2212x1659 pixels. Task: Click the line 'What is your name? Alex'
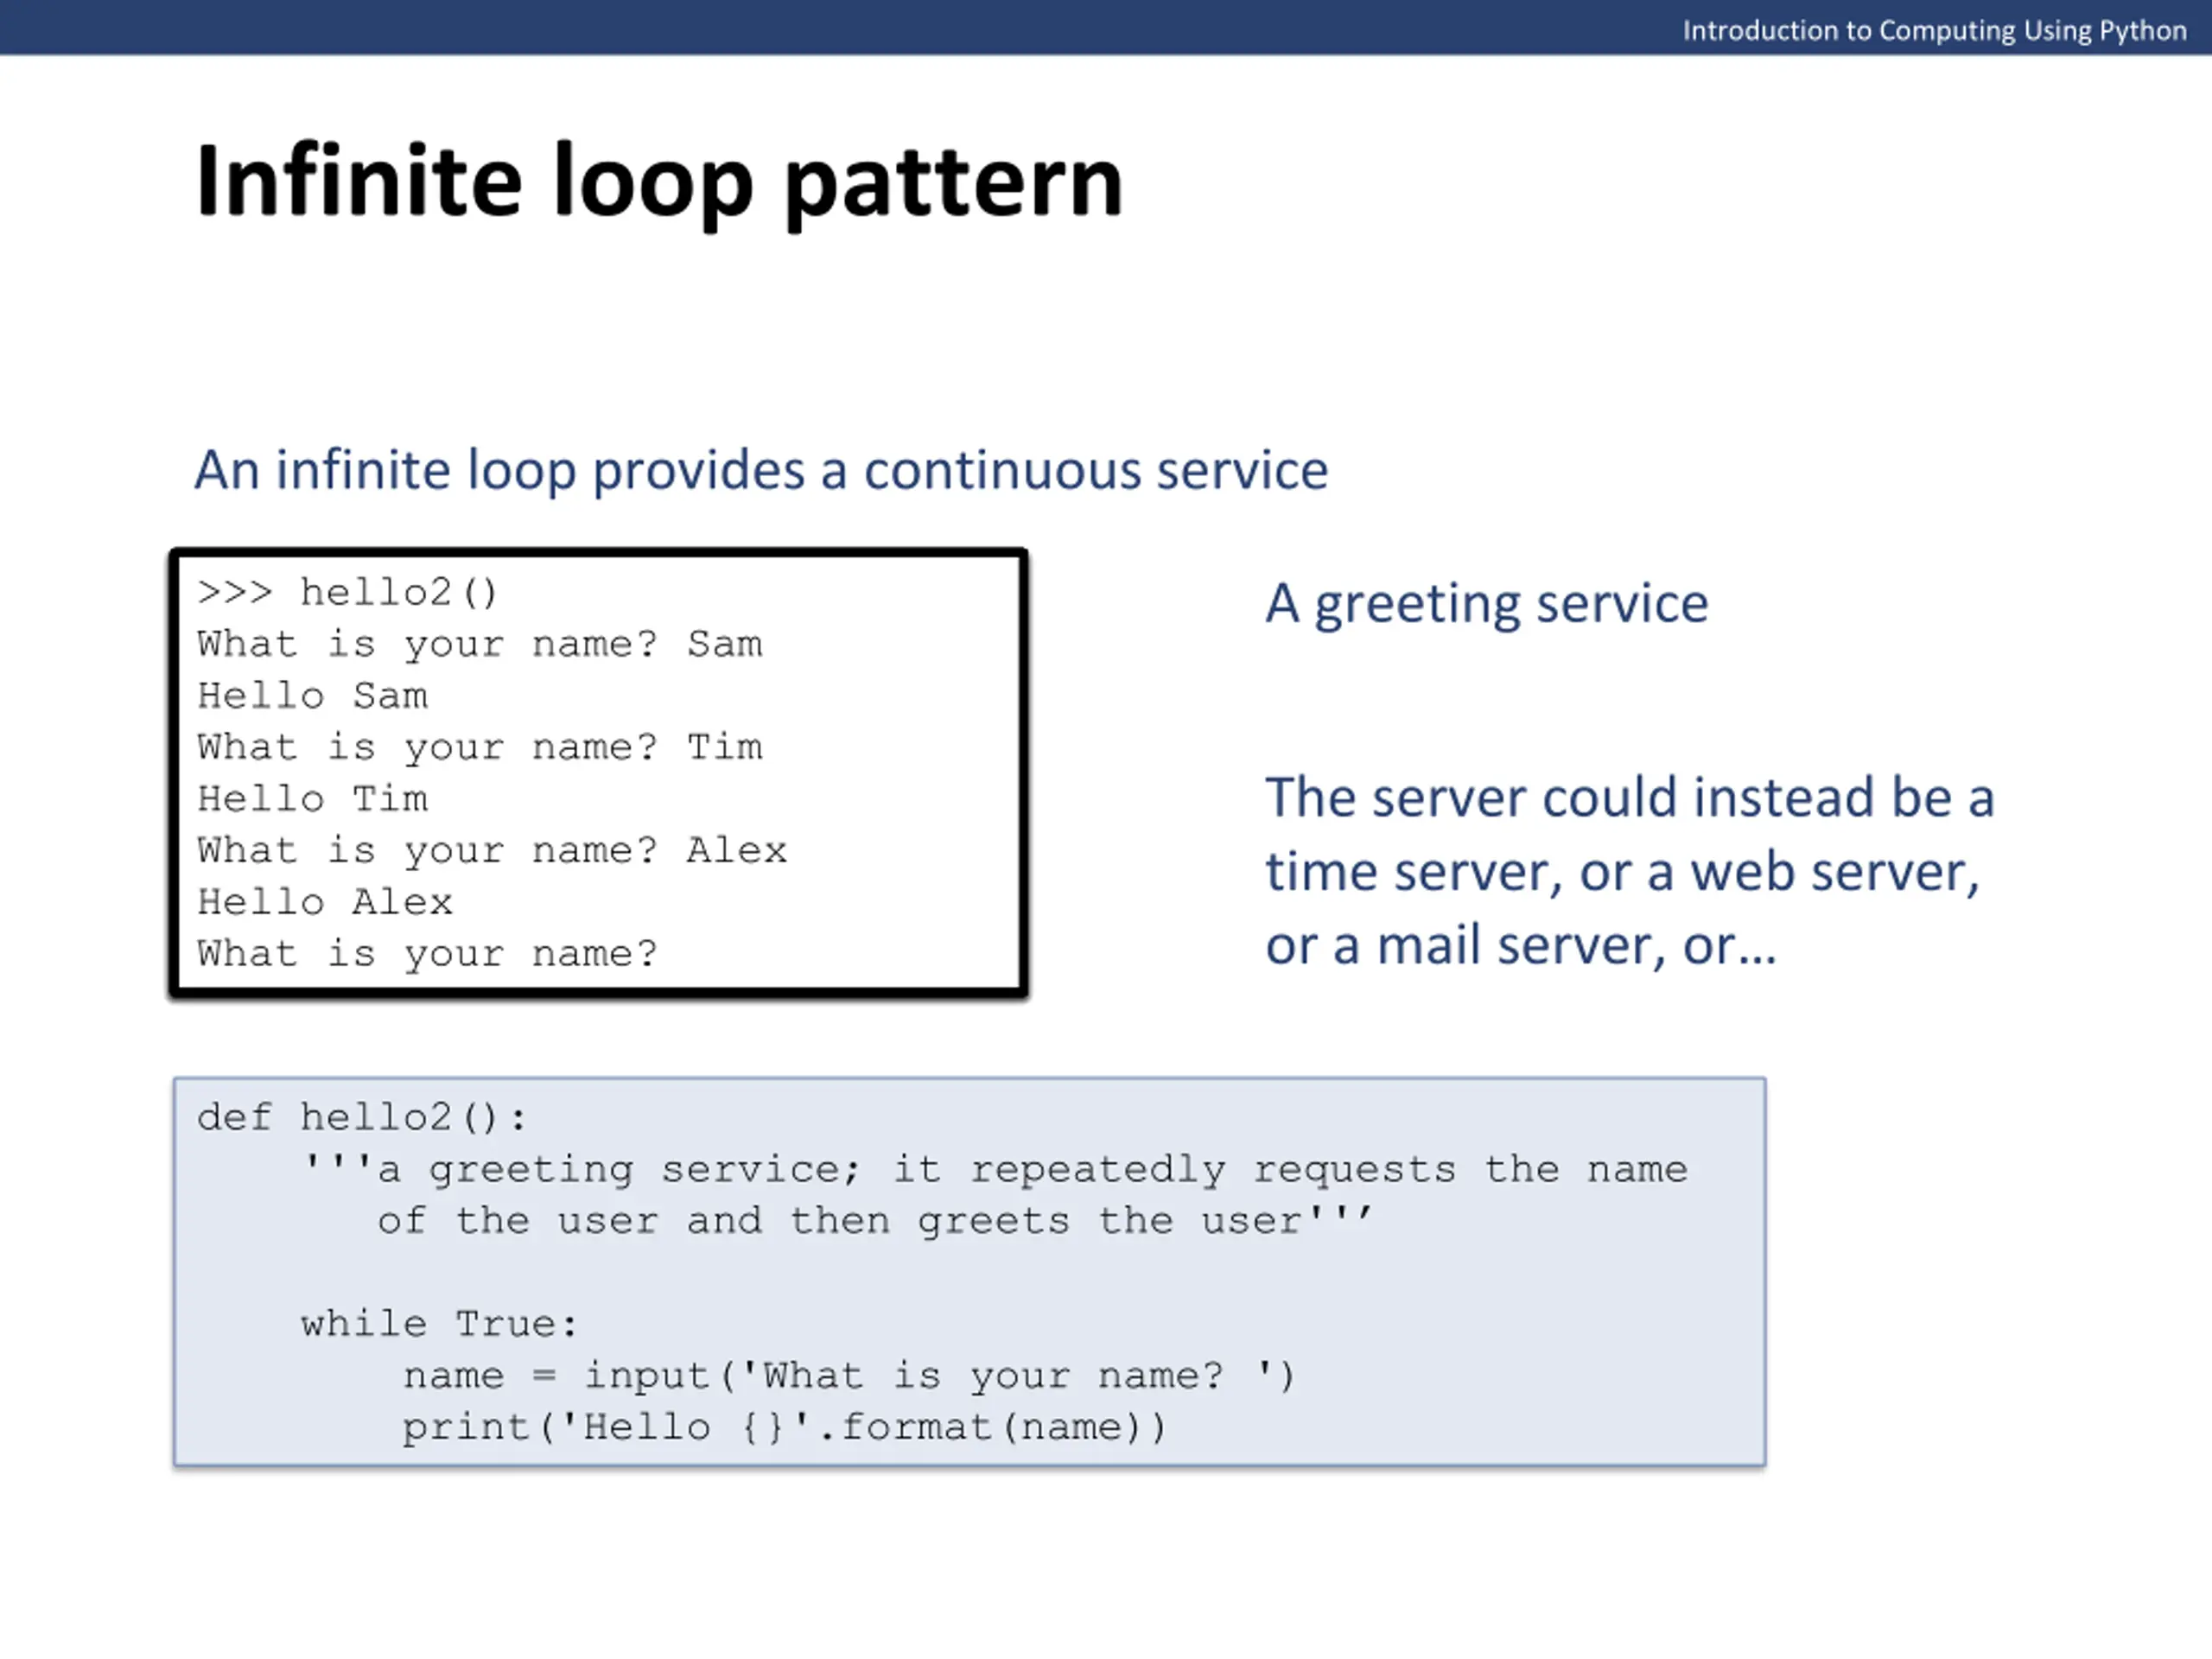pyautogui.click(x=492, y=851)
